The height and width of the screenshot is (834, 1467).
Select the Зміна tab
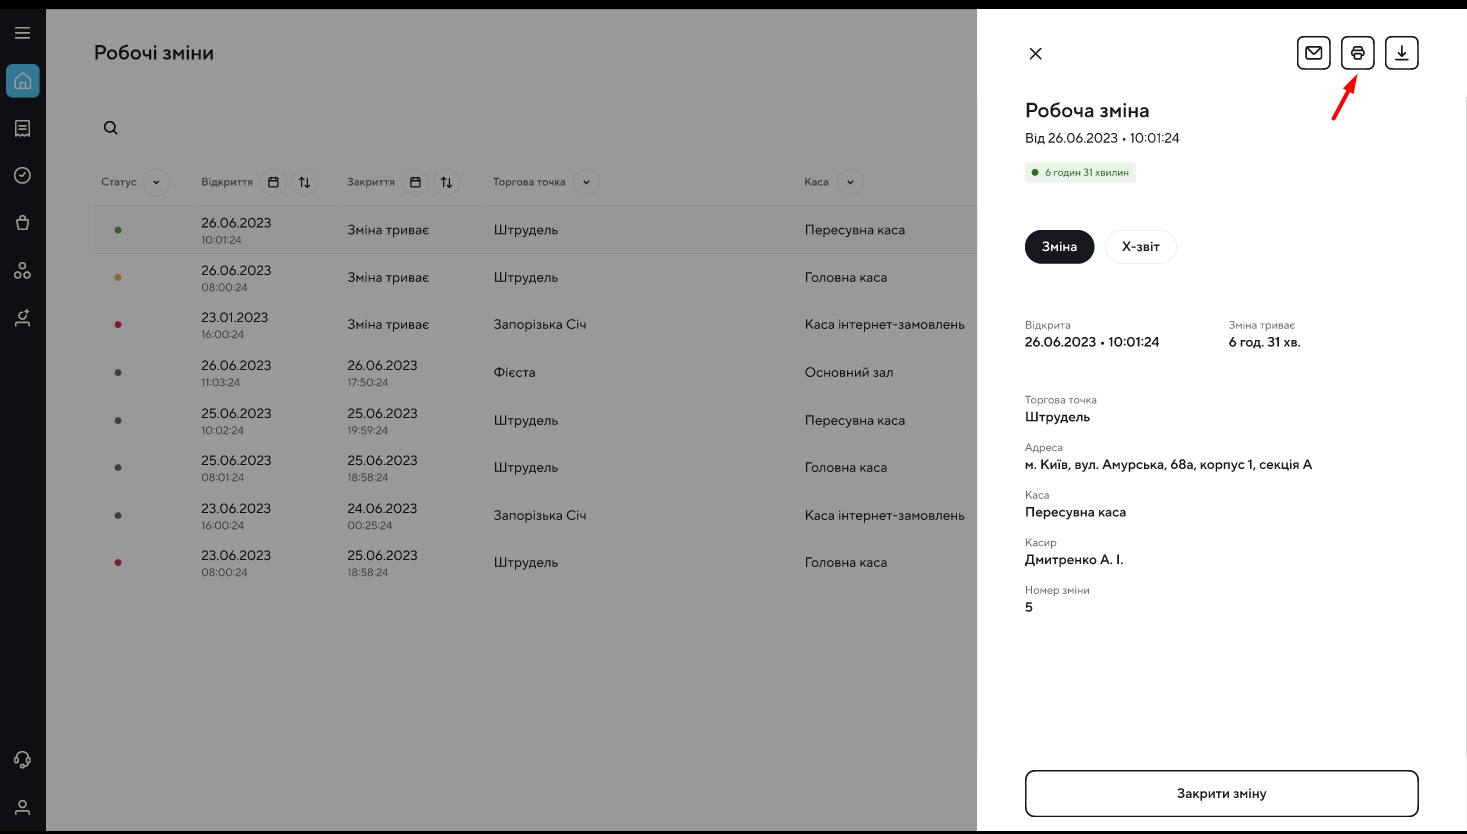click(x=1059, y=247)
